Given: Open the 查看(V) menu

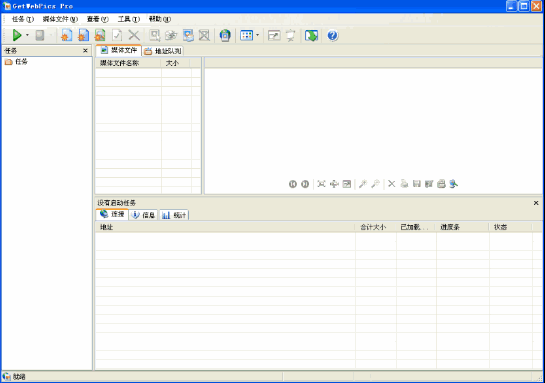Looking at the screenshot, I should (98, 19).
